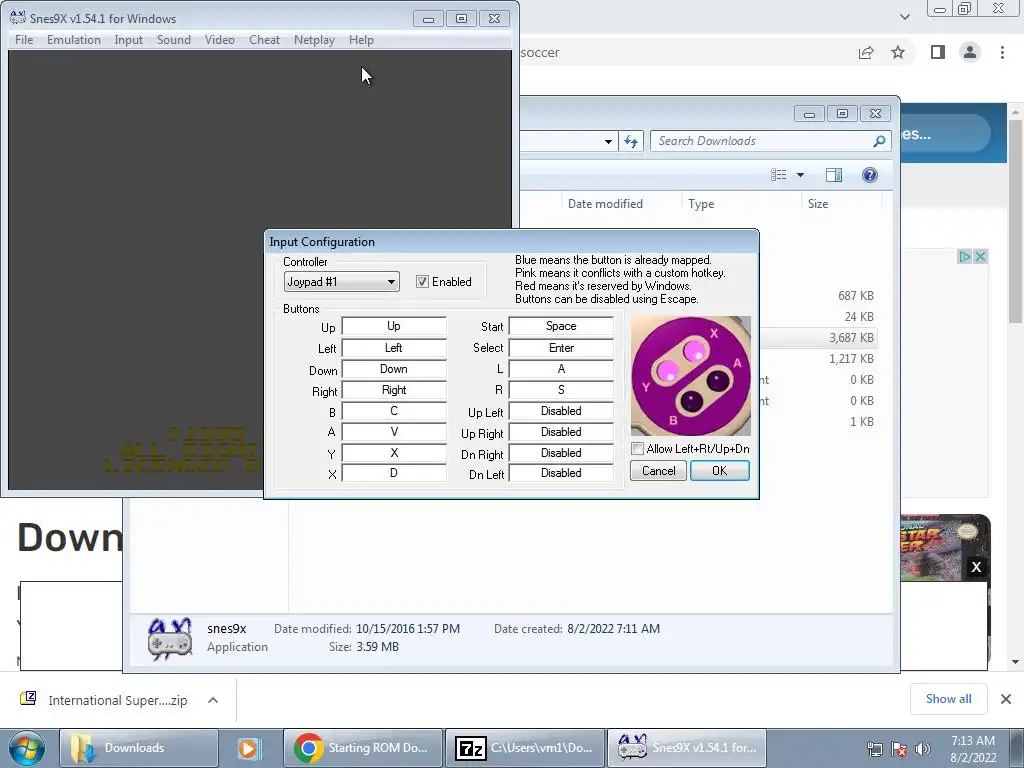Image resolution: width=1024 pixels, height=768 pixels.
Task: Open Explorer help icon
Action: [x=869, y=175]
